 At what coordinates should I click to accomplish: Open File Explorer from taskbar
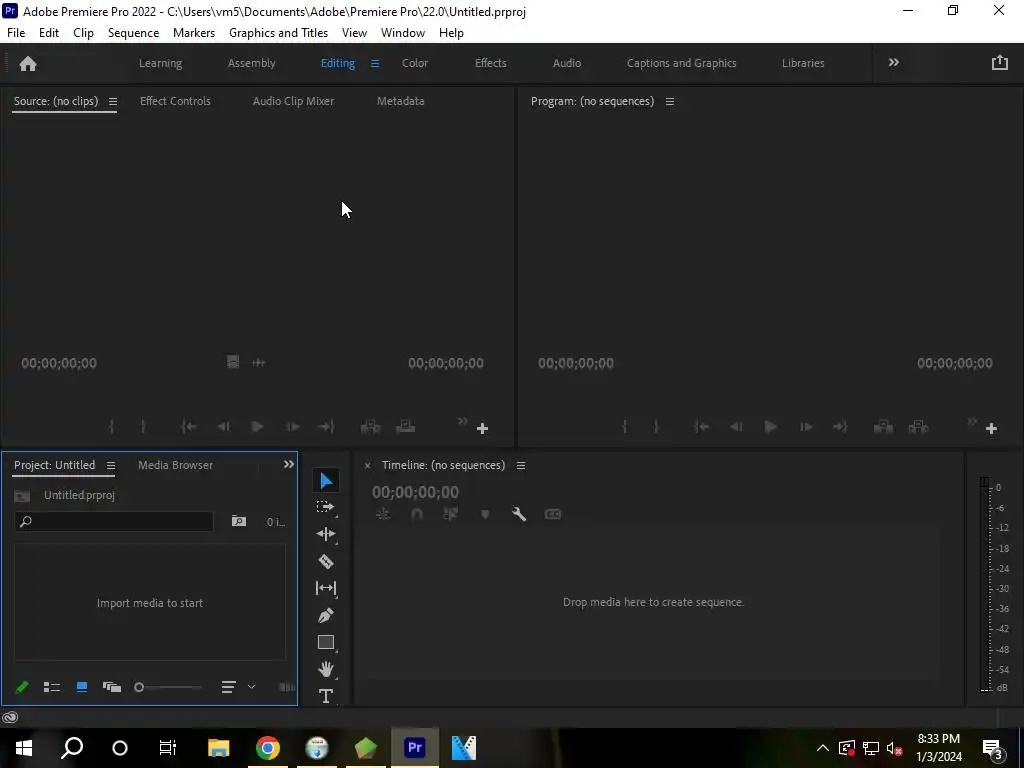[x=219, y=748]
